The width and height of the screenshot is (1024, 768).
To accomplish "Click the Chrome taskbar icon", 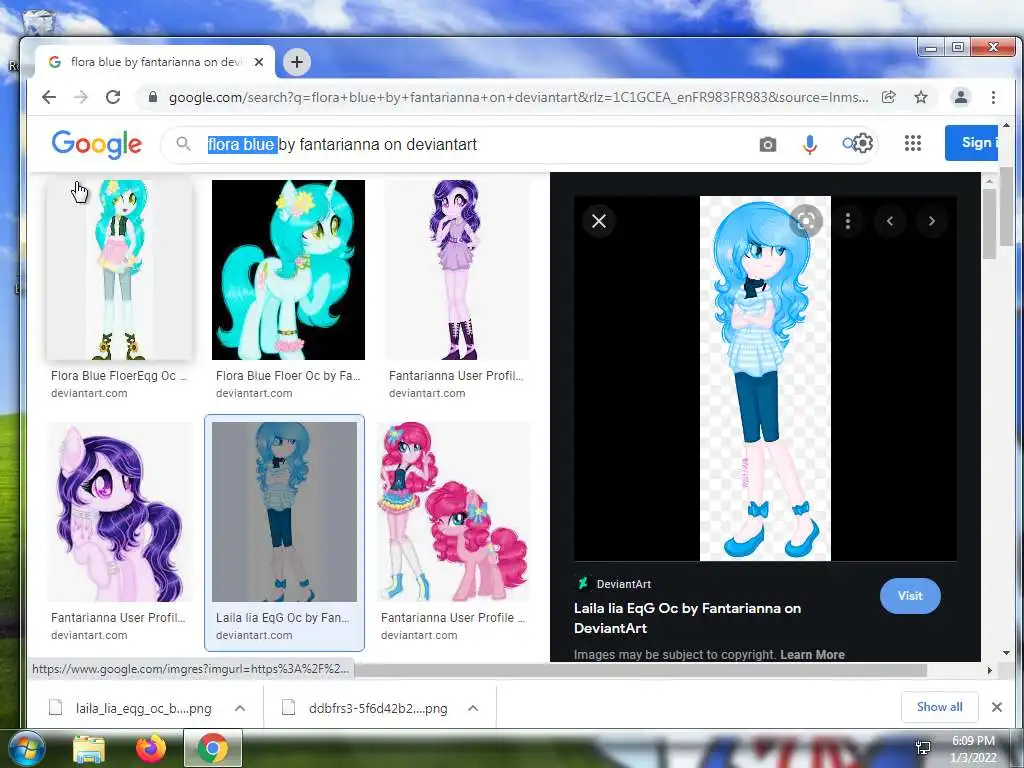I will pos(212,748).
